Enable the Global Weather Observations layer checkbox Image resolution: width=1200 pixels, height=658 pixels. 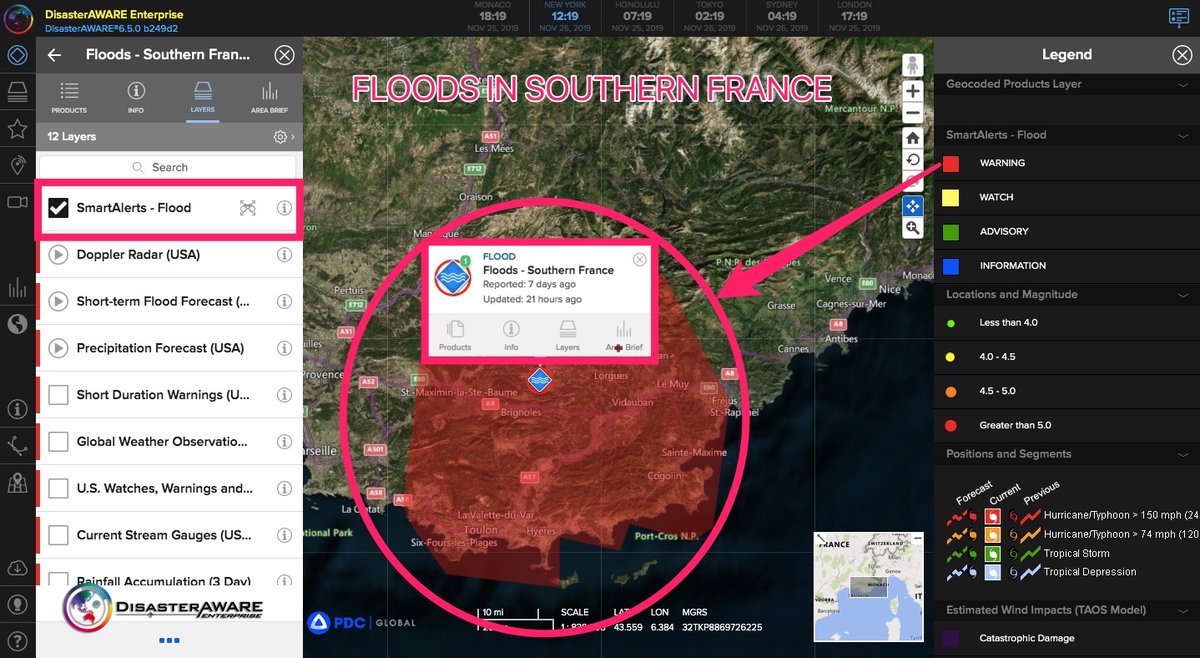(58, 442)
